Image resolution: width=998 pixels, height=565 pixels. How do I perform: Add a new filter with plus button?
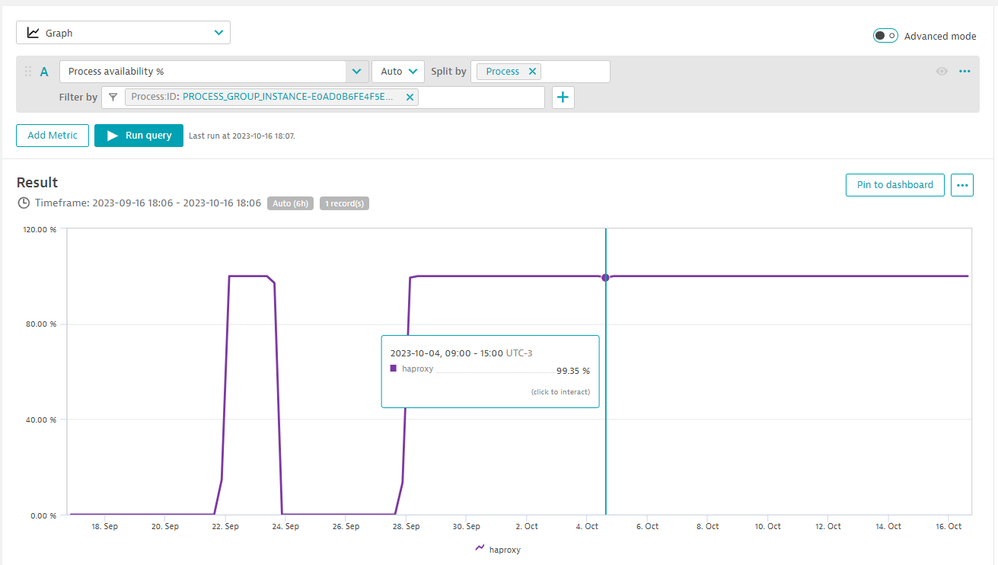pyautogui.click(x=563, y=97)
